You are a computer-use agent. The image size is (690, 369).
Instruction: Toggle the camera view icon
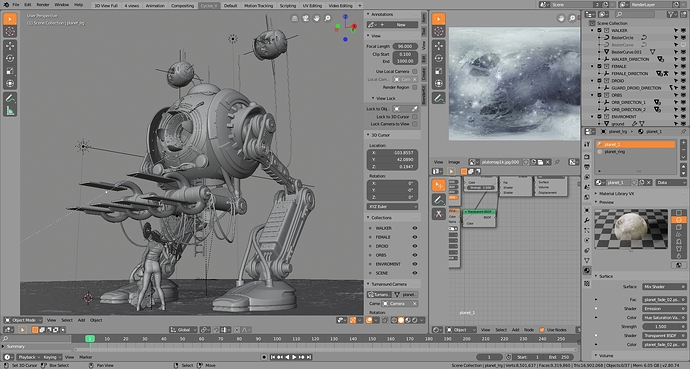[305, 18]
